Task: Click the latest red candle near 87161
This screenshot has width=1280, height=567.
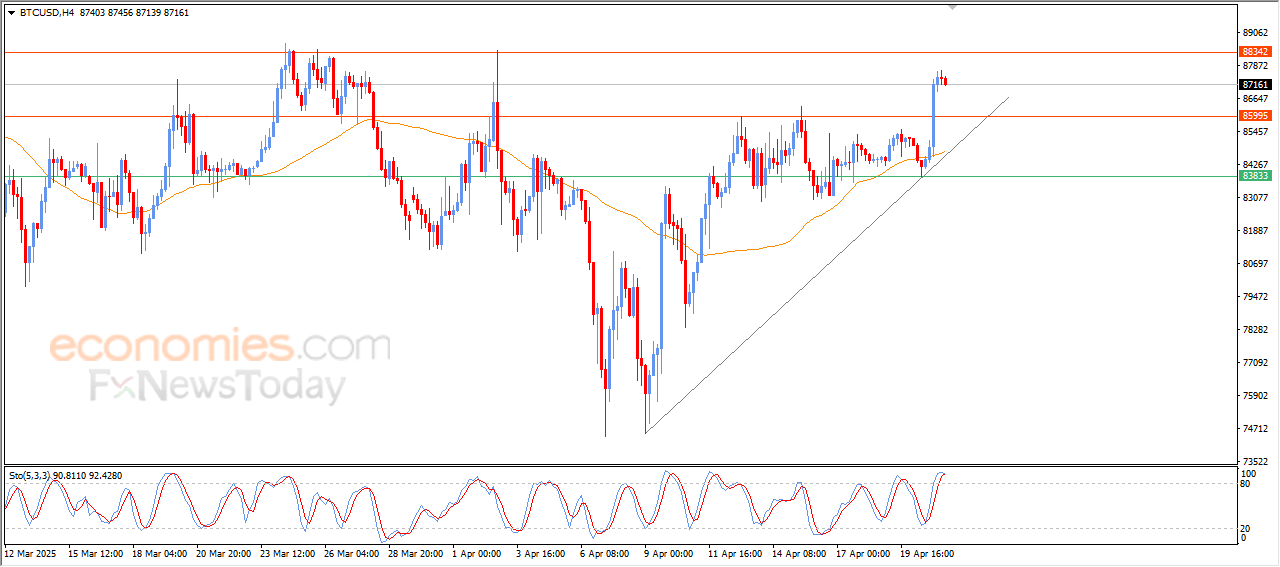Action: click(945, 81)
